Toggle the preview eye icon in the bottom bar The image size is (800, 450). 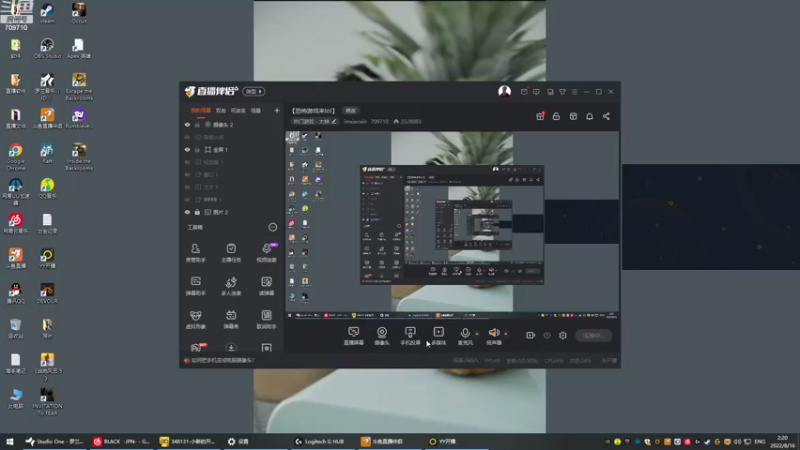pos(547,335)
